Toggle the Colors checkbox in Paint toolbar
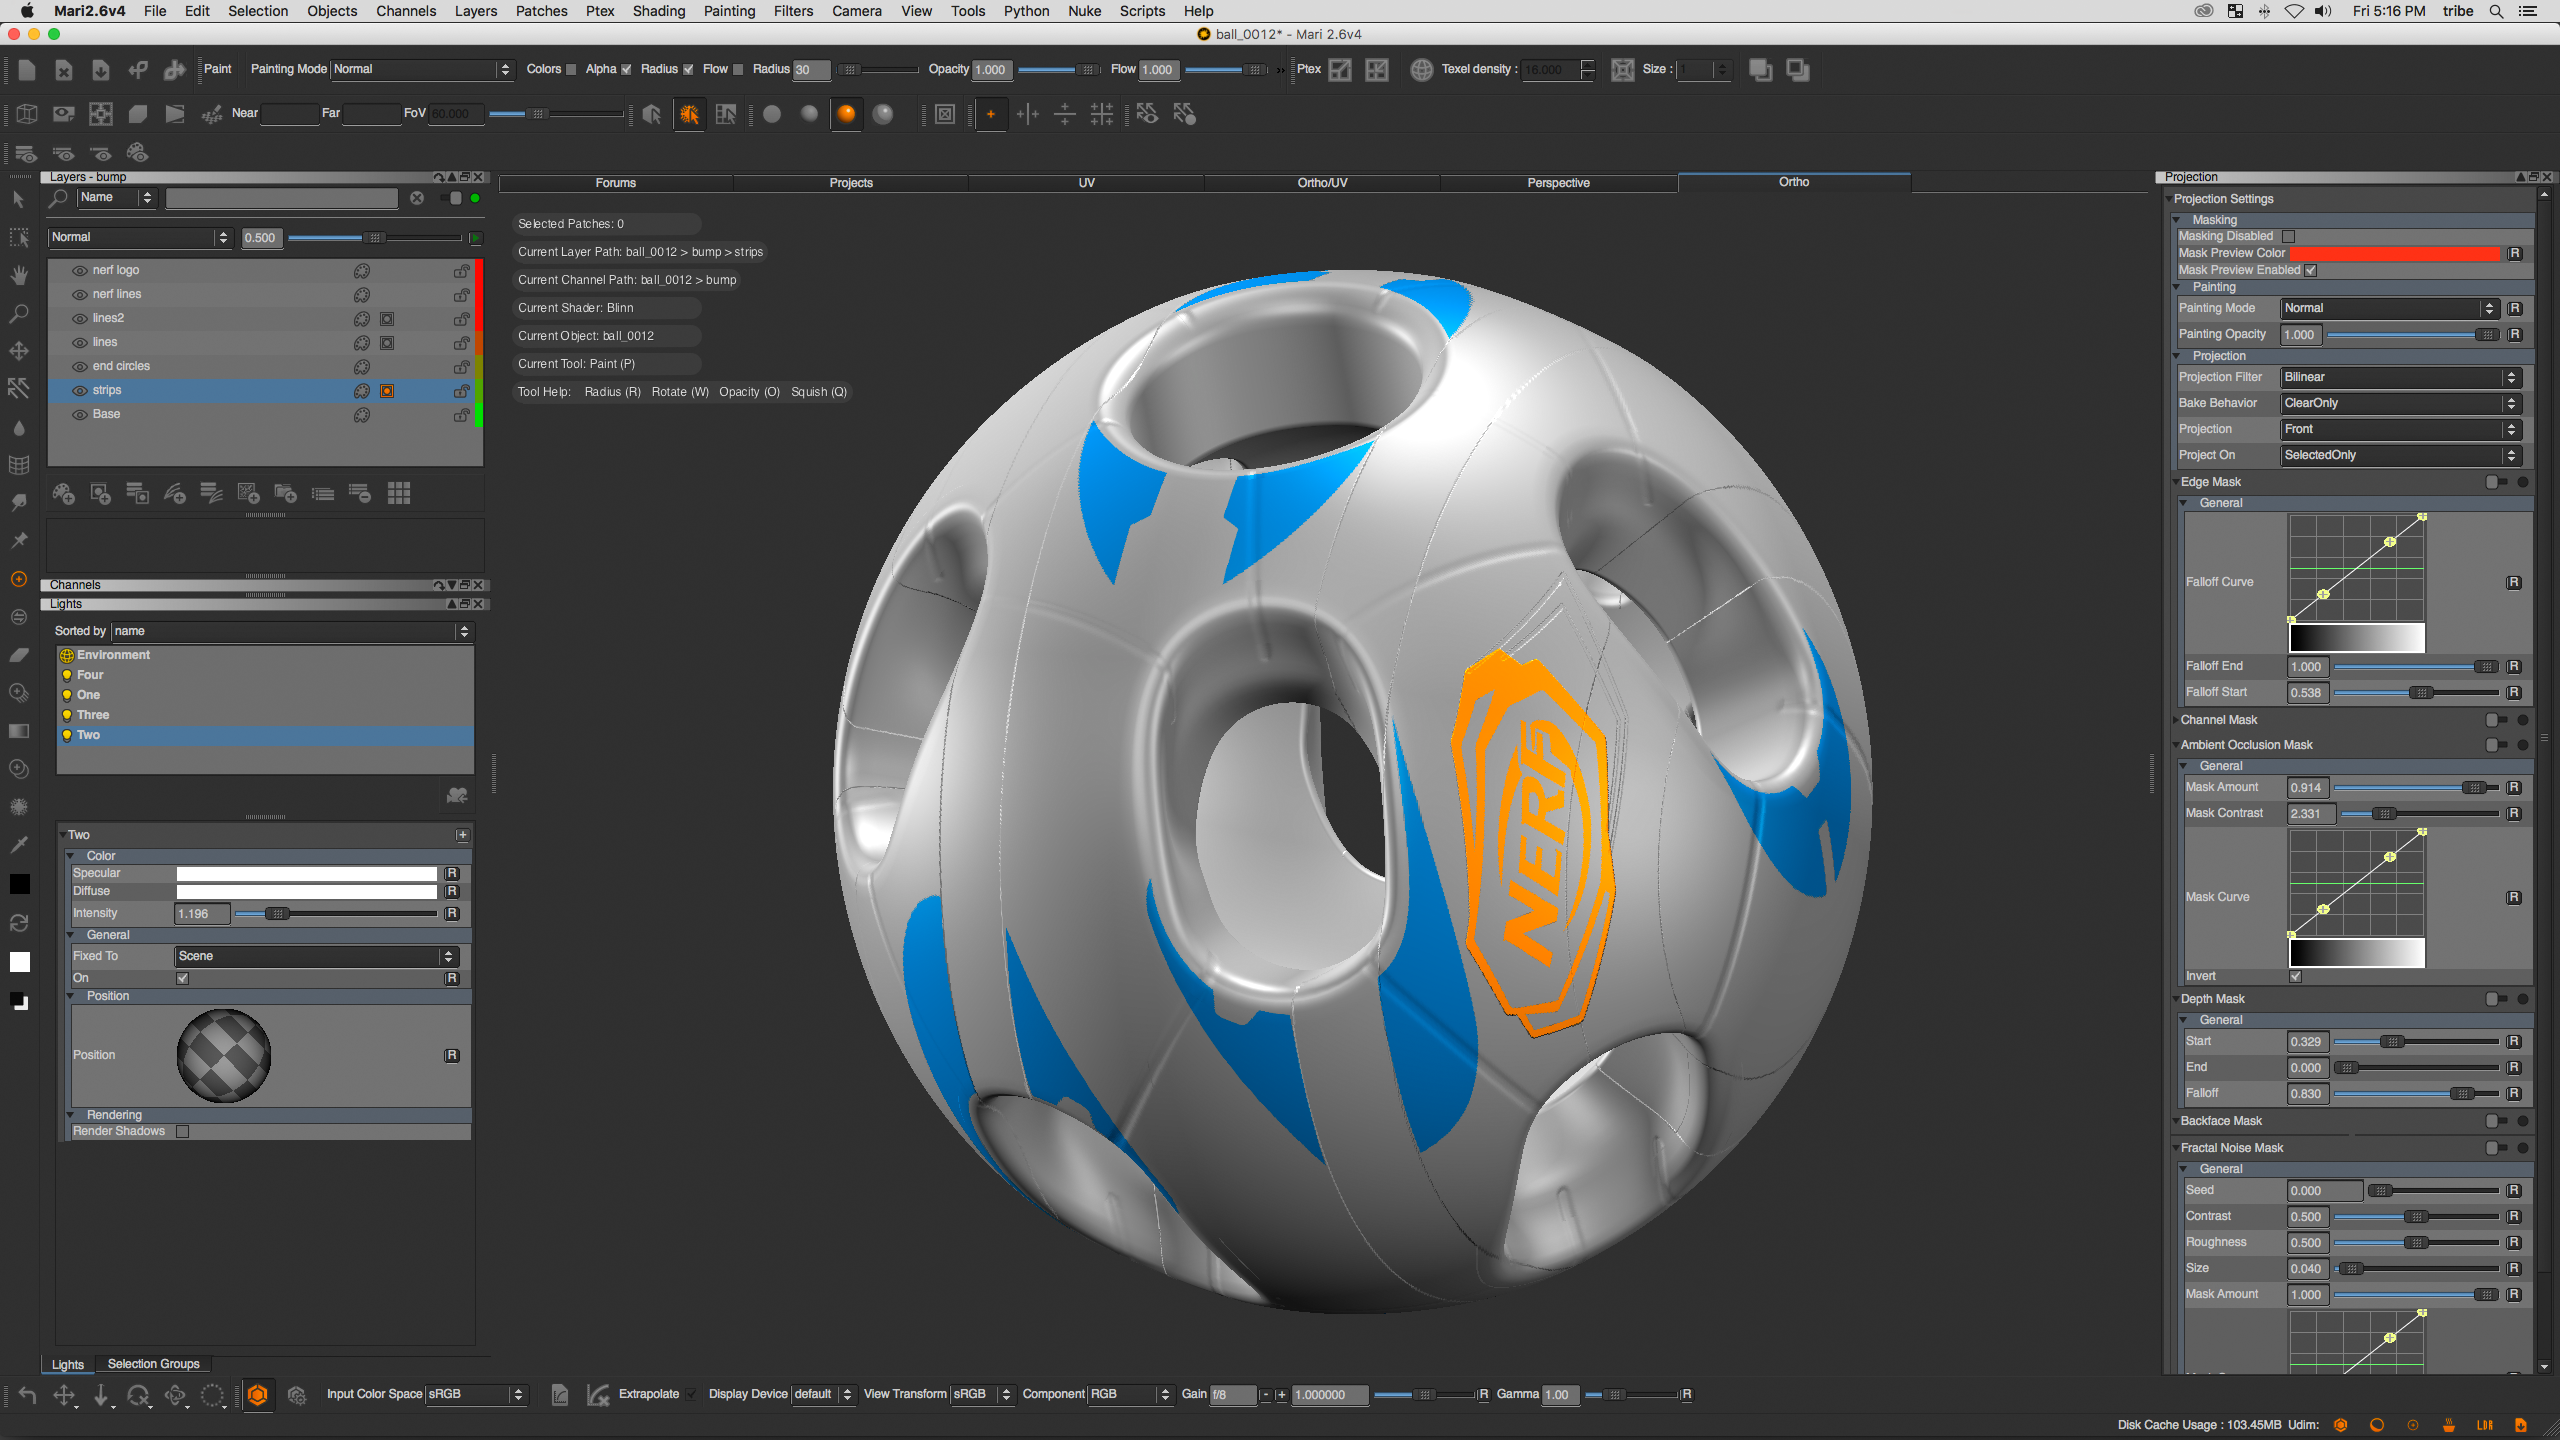Screen dimensions: 2560x1440 click(x=570, y=70)
